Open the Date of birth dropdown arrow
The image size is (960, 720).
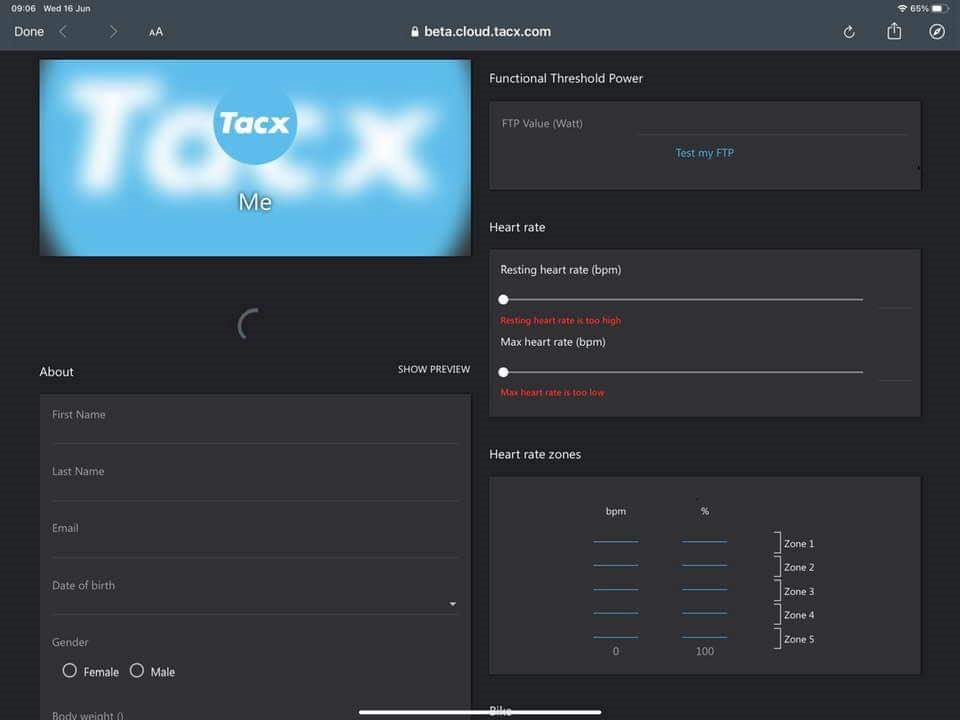[x=452, y=604]
